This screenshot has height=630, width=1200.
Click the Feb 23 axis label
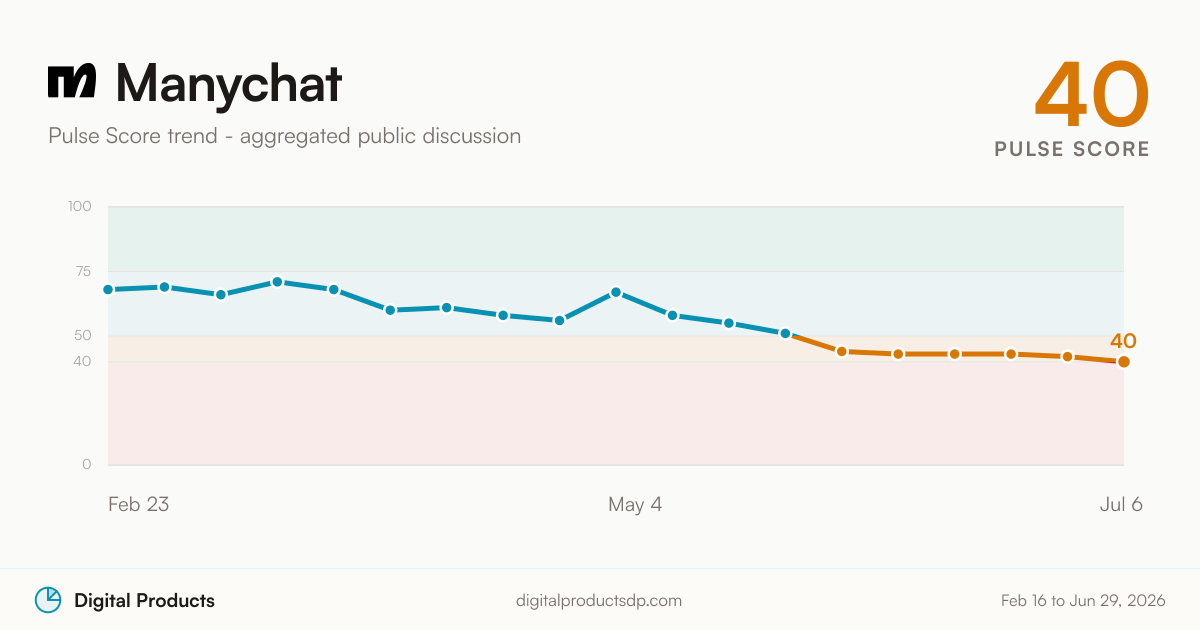tap(138, 504)
